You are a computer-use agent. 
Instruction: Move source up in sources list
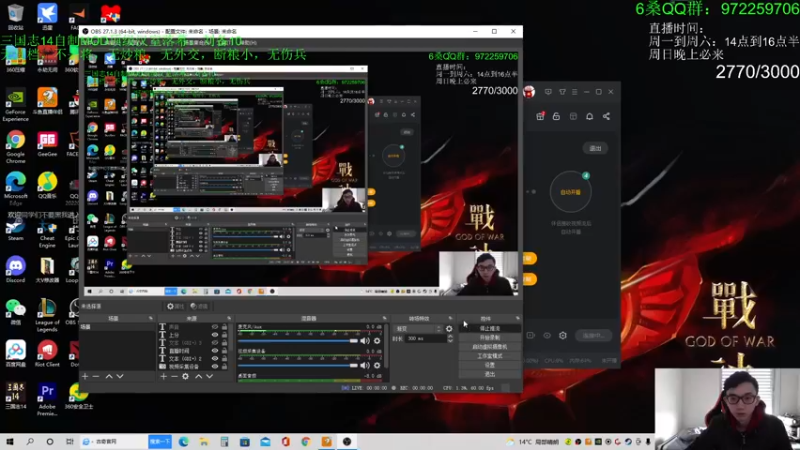pyautogui.click(x=198, y=376)
